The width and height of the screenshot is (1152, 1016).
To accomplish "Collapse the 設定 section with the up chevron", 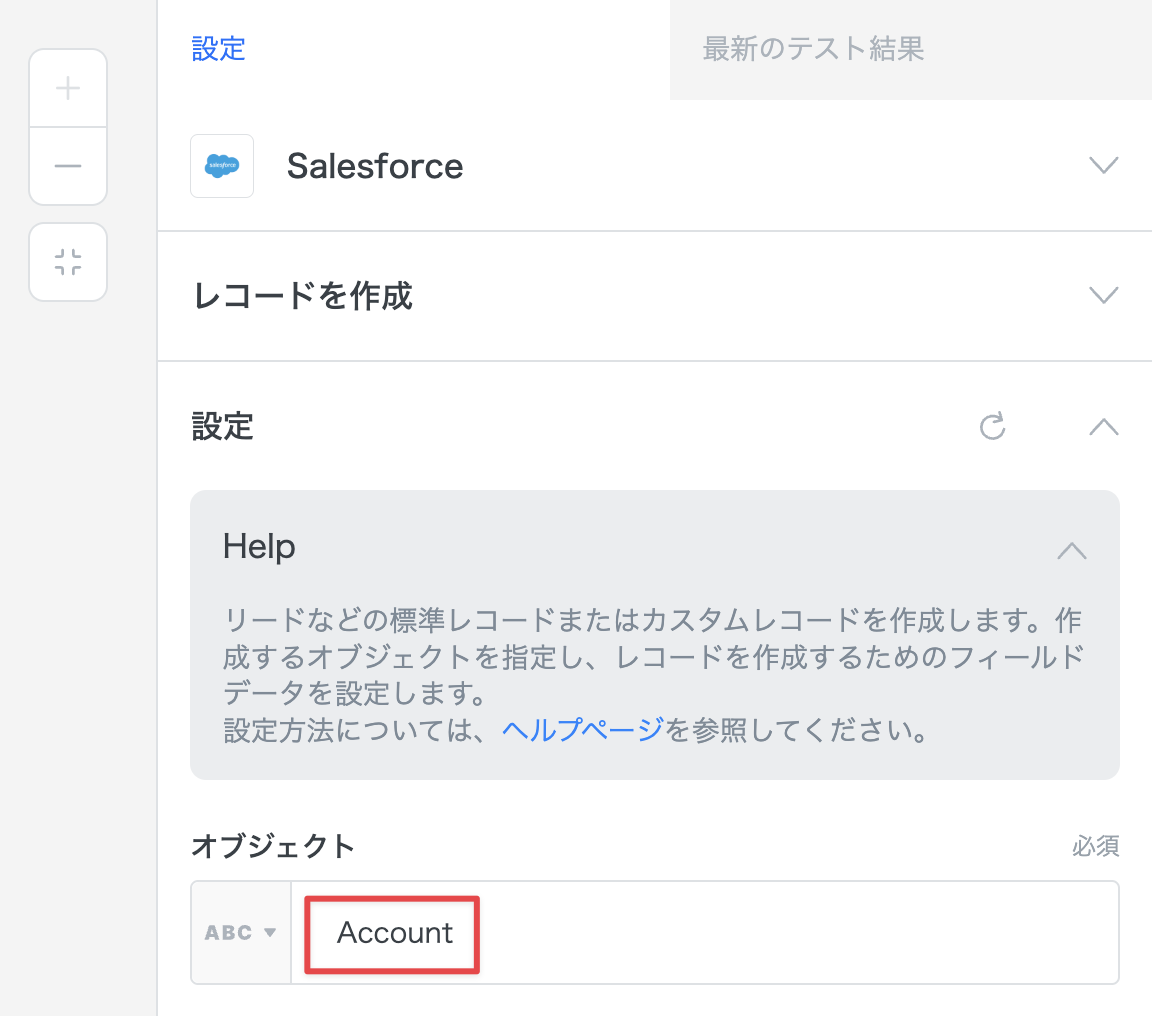I will tap(1103, 427).
